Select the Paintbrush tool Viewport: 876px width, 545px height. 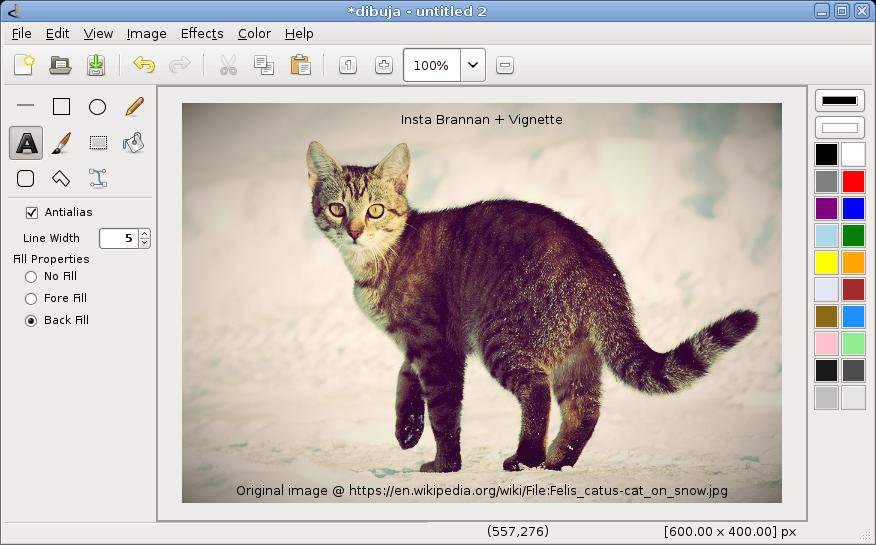[x=61, y=143]
